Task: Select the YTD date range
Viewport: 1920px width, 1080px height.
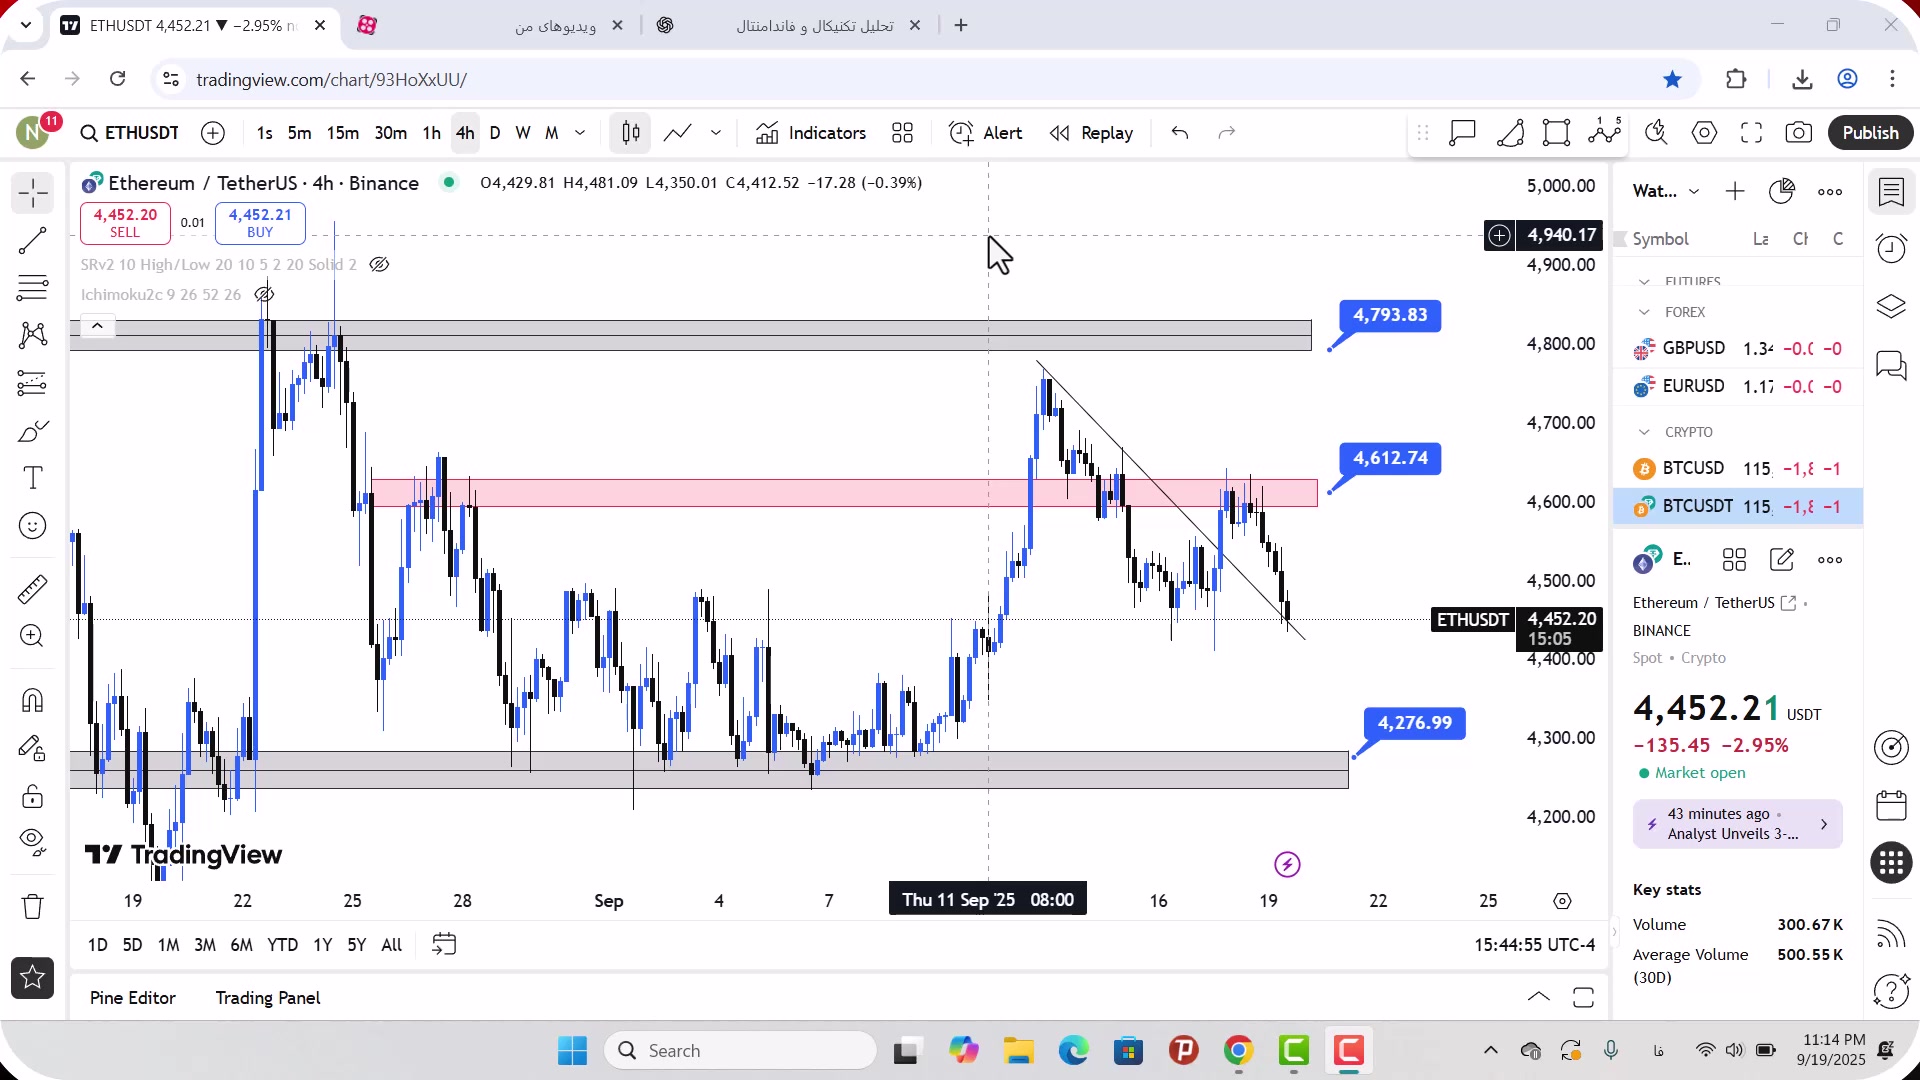Action: click(283, 945)
